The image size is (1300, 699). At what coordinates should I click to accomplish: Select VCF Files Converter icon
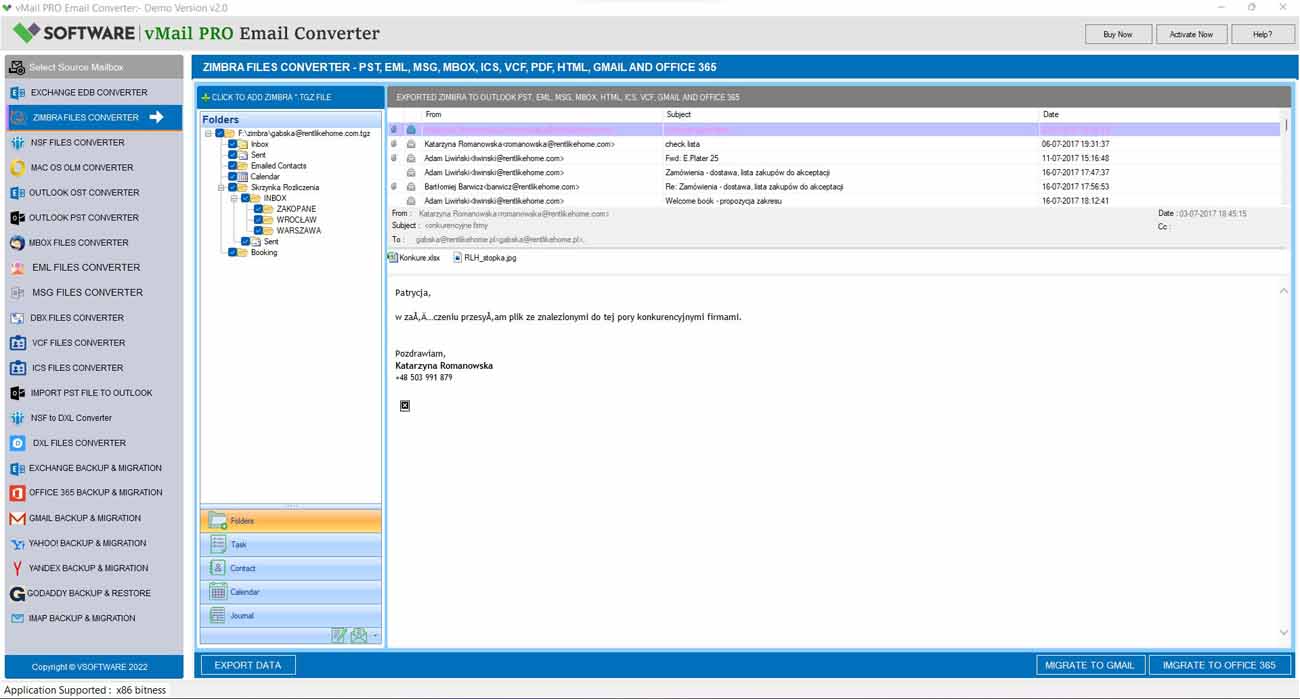tap(17, 343)
